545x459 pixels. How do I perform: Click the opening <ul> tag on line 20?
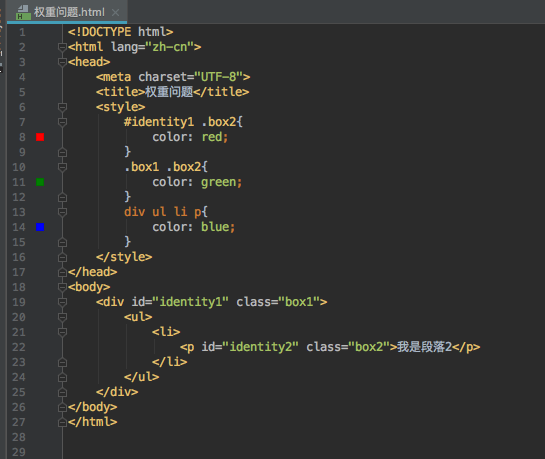pyautogui.click(x=138, y=317)
